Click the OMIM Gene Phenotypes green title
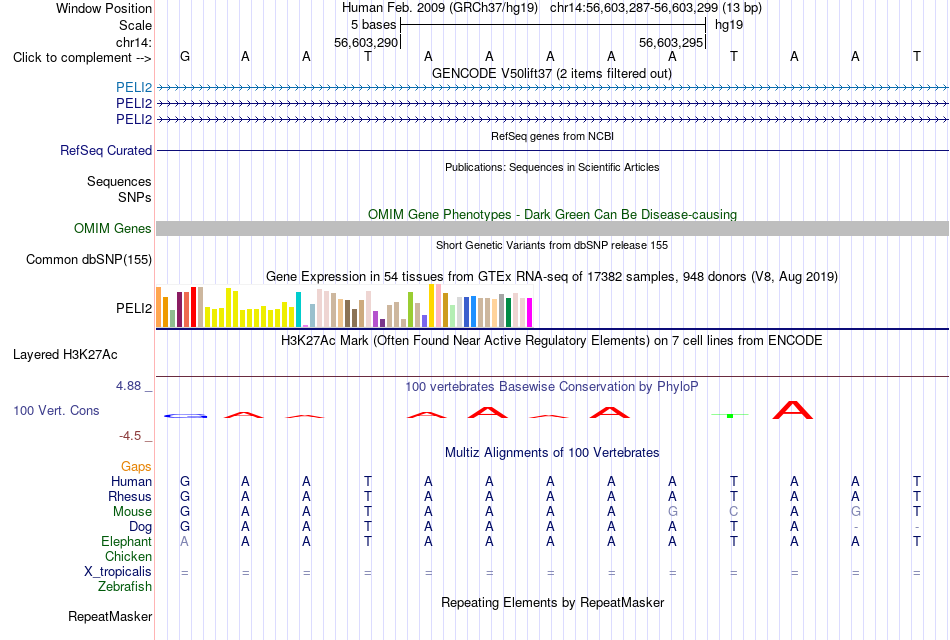This screenshot has width=950, height=640. click(552, 214)
